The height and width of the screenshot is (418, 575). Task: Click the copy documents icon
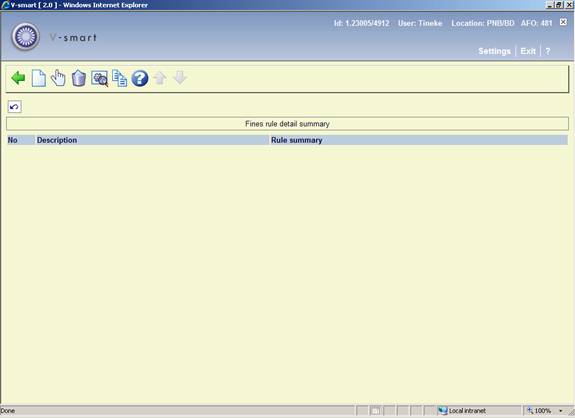click(x=120, y=78)
